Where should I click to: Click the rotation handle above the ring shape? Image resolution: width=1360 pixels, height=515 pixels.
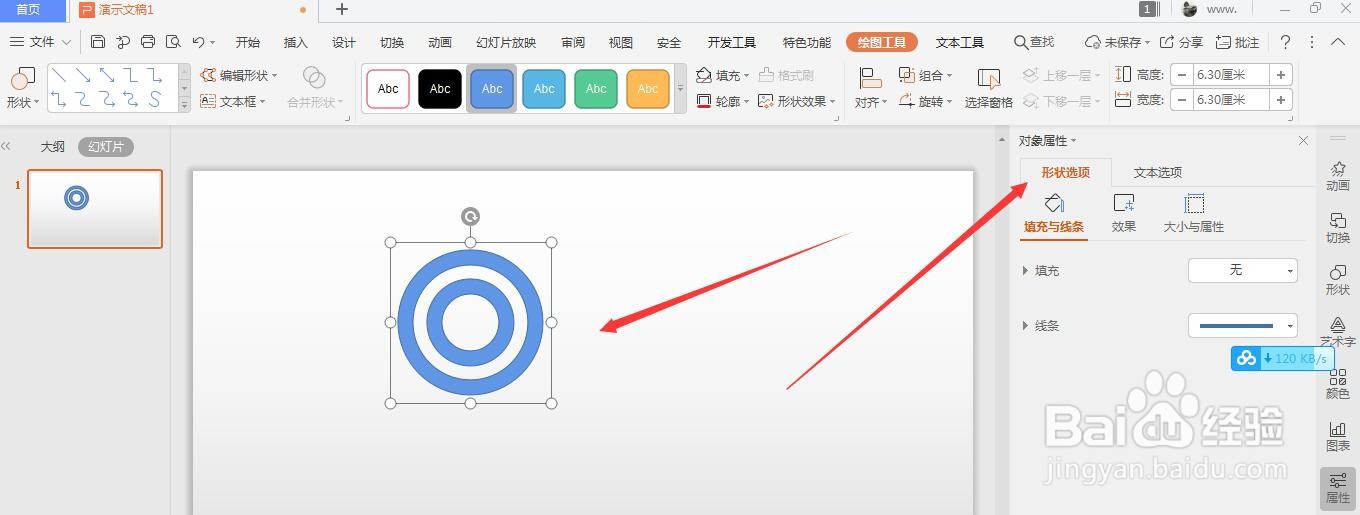[x=470, y=216]
